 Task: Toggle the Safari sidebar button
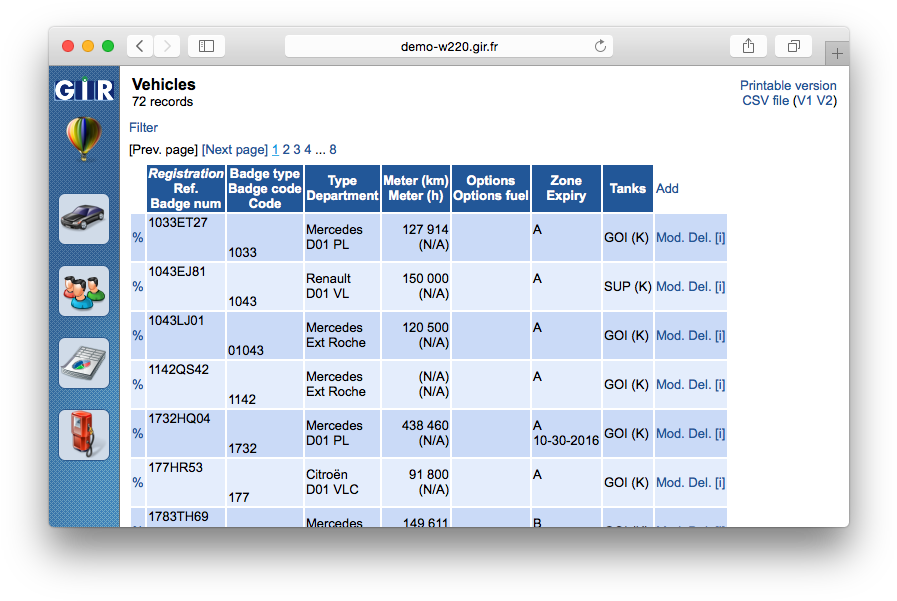point(206,46)
